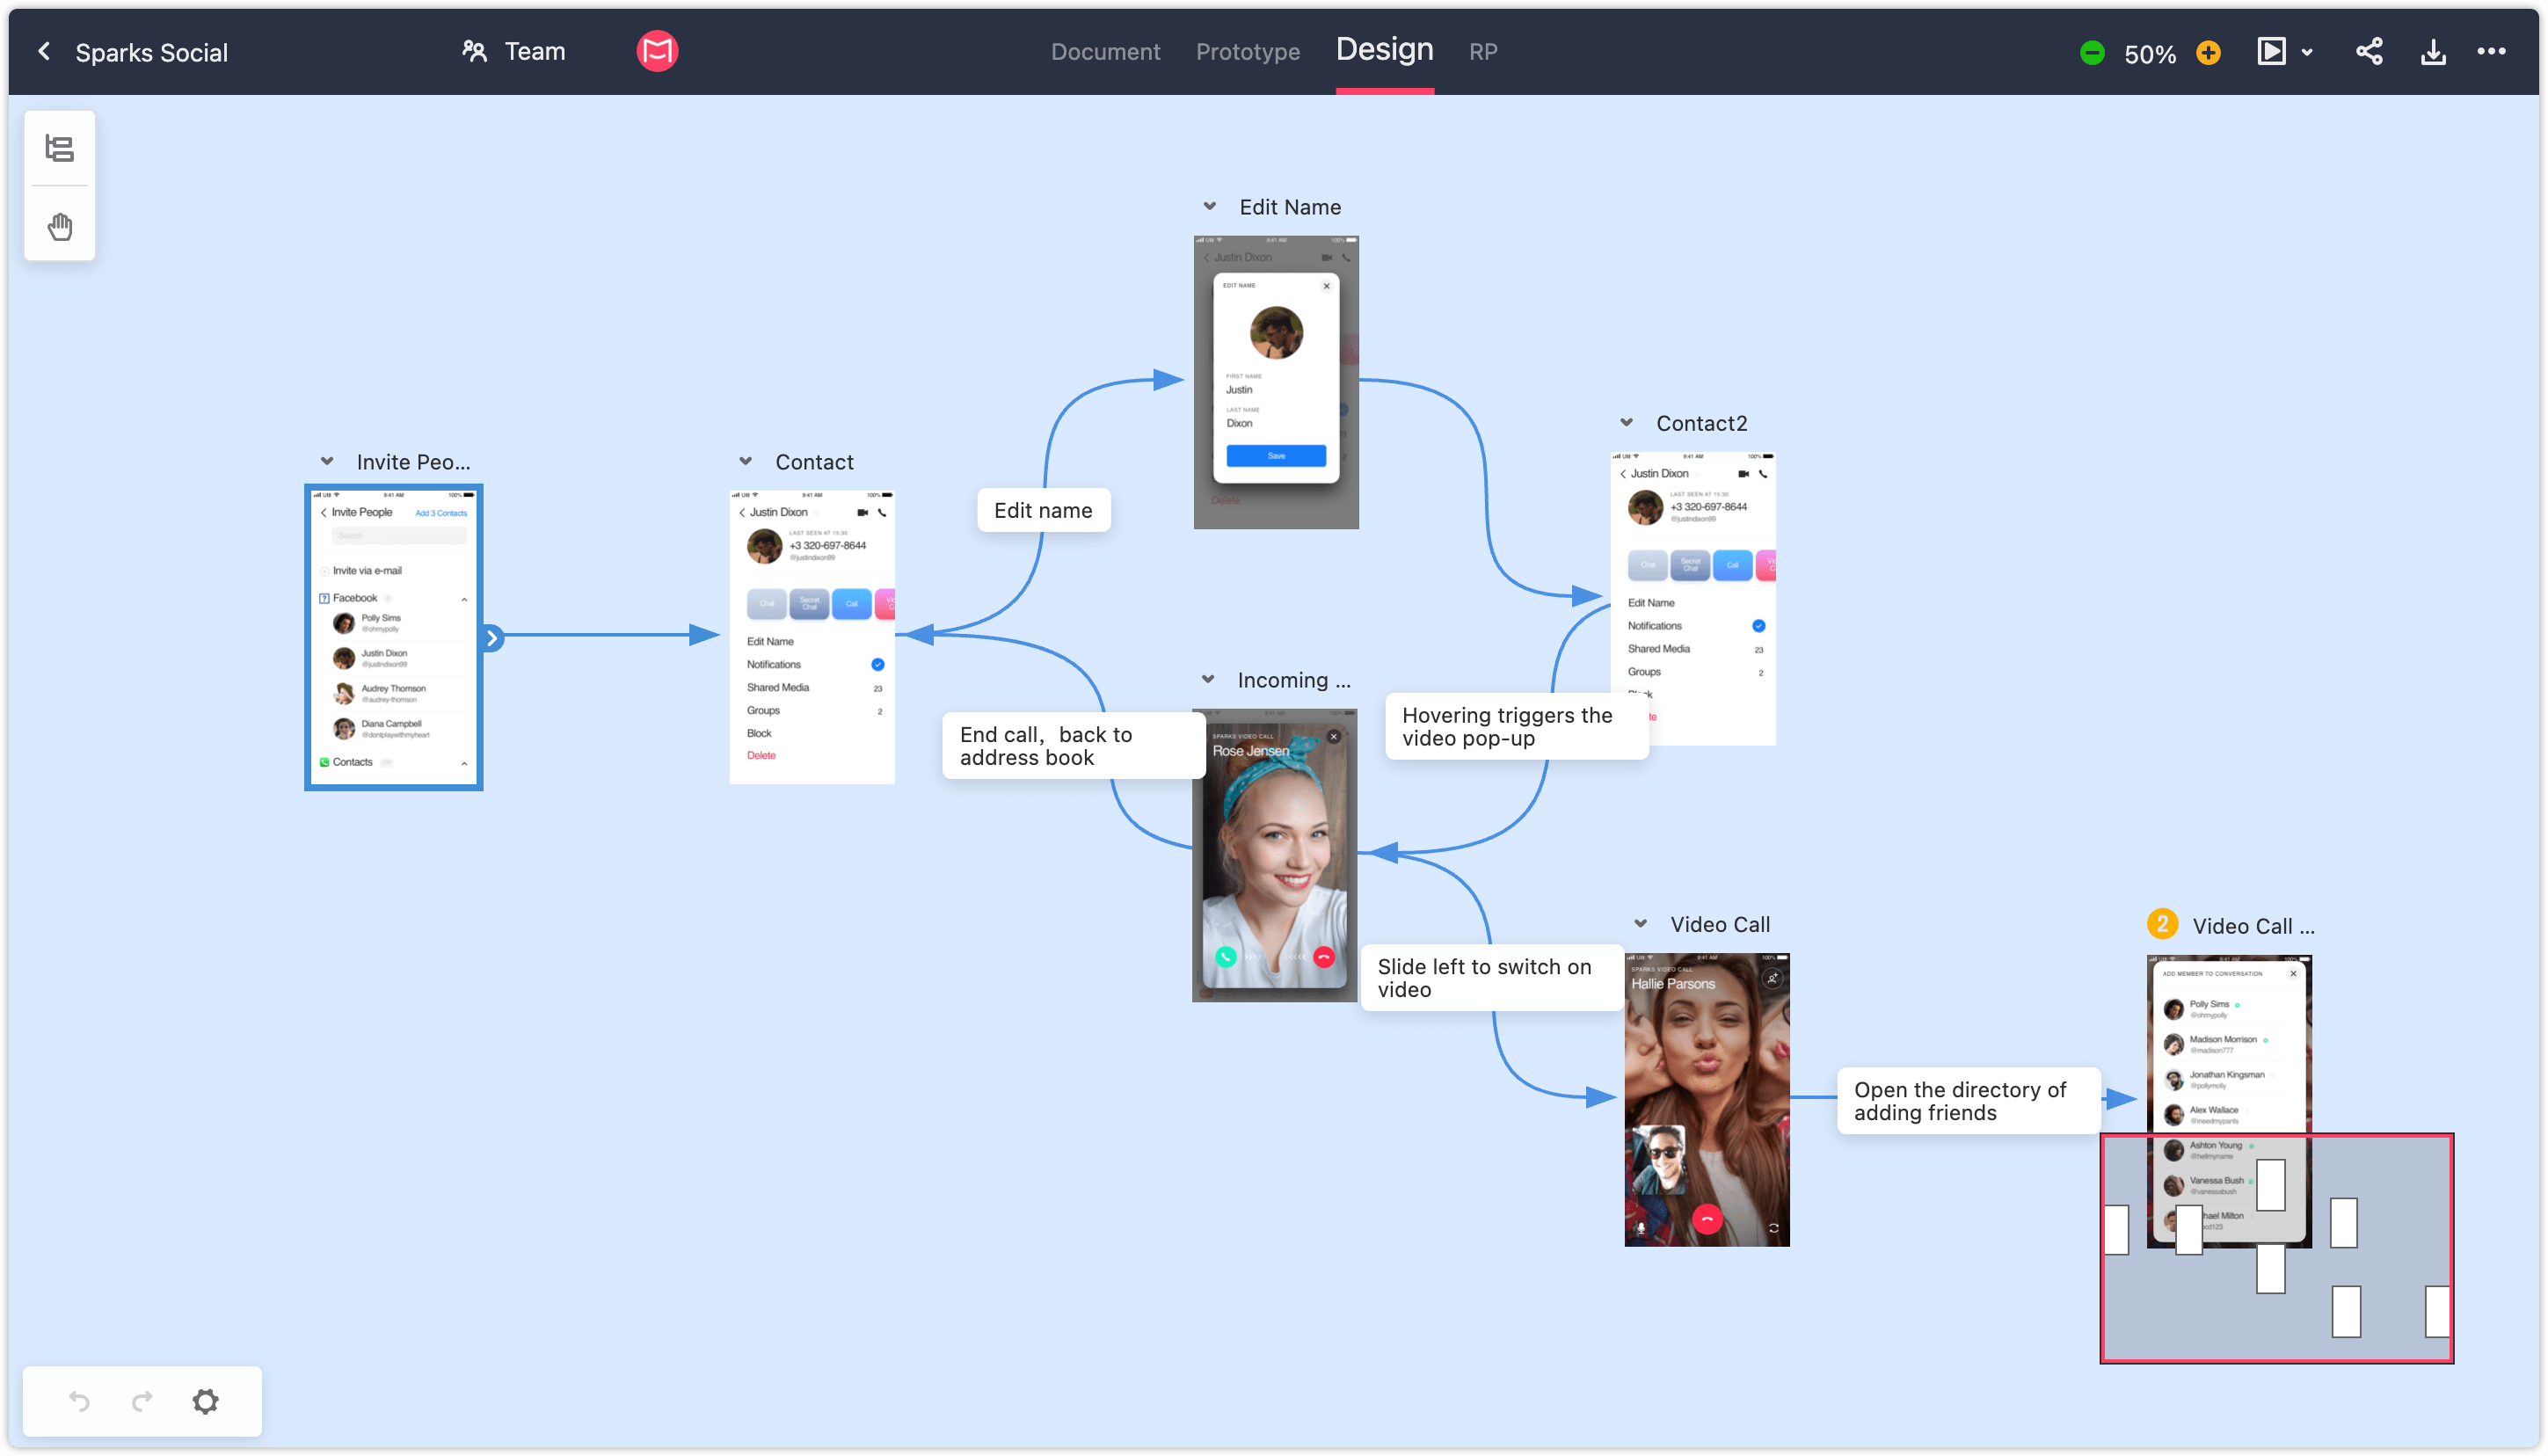Zoom in with orange plus button
This screenshot has width=2548, height=1456.
pyautogui.click(x=2208, y=53)
